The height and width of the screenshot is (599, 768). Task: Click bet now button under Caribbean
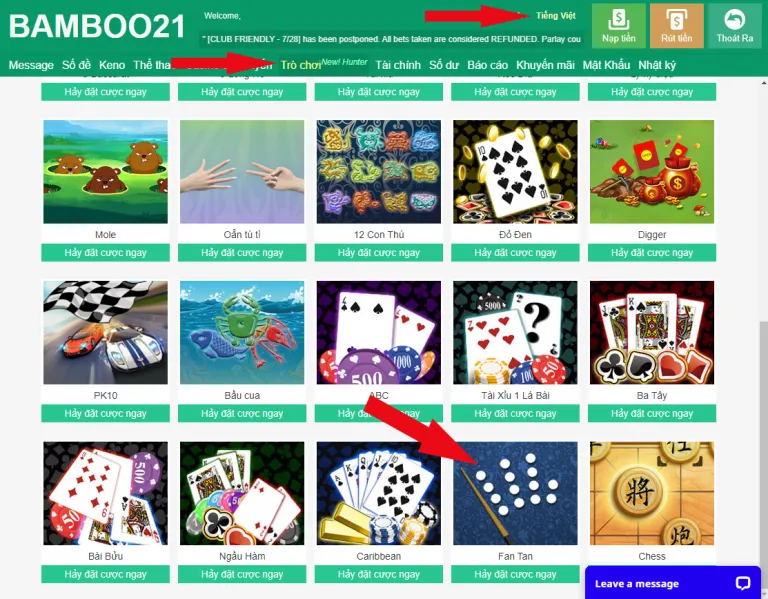point(379,574)
